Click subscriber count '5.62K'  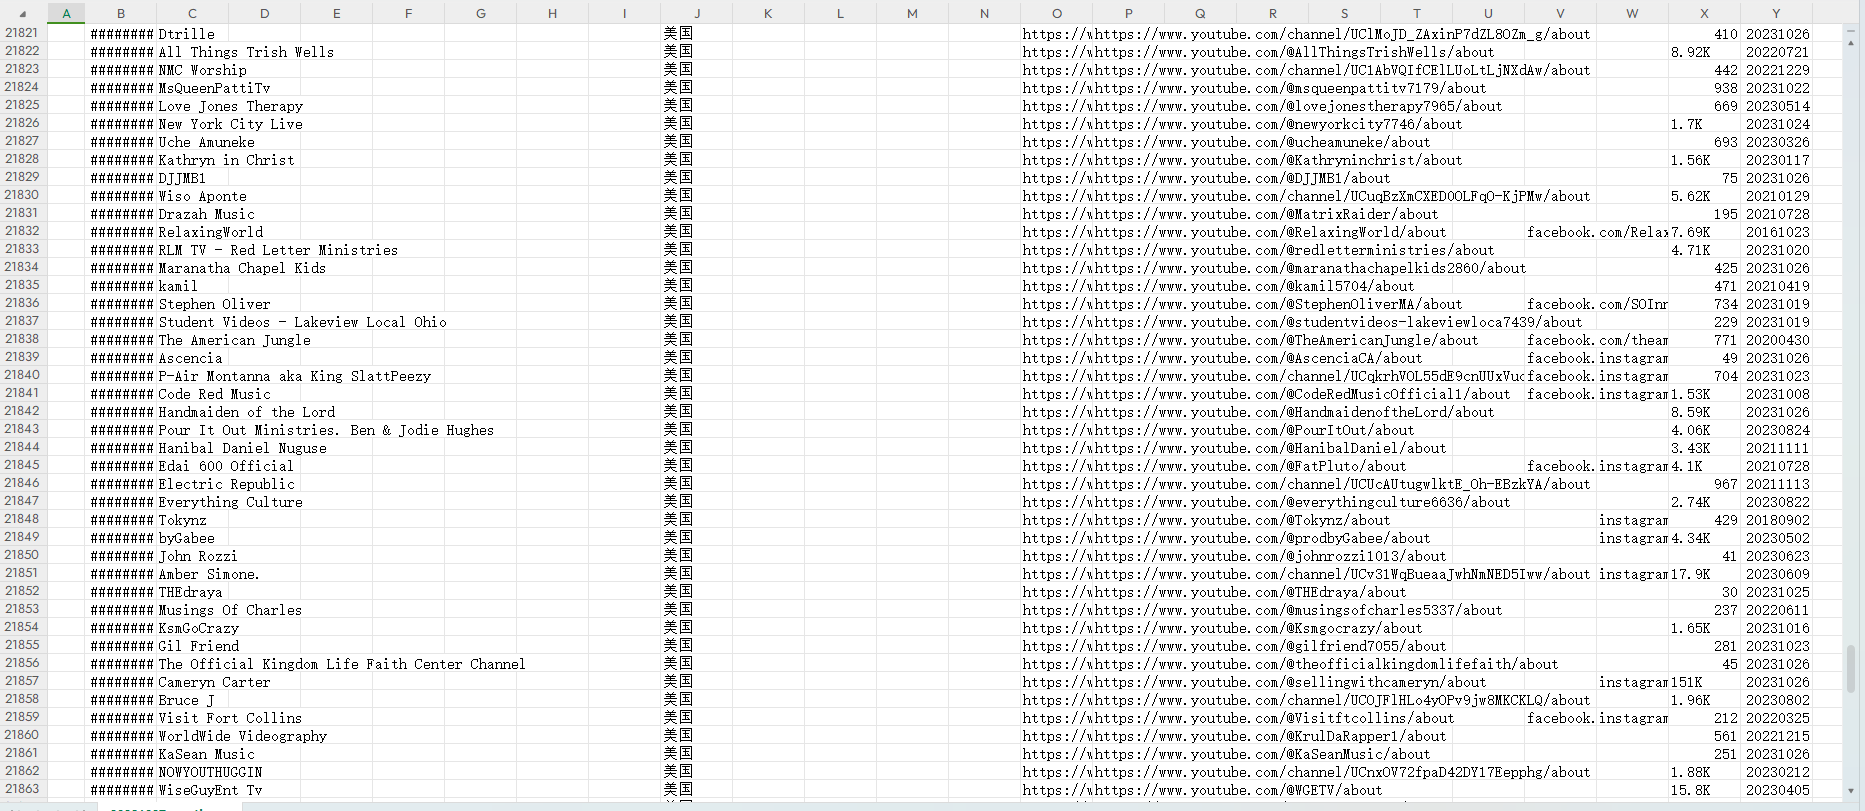point(1690,196)
